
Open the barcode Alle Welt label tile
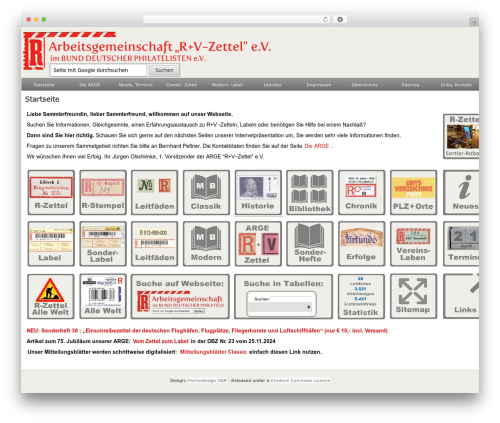click(x=103, y=296)
